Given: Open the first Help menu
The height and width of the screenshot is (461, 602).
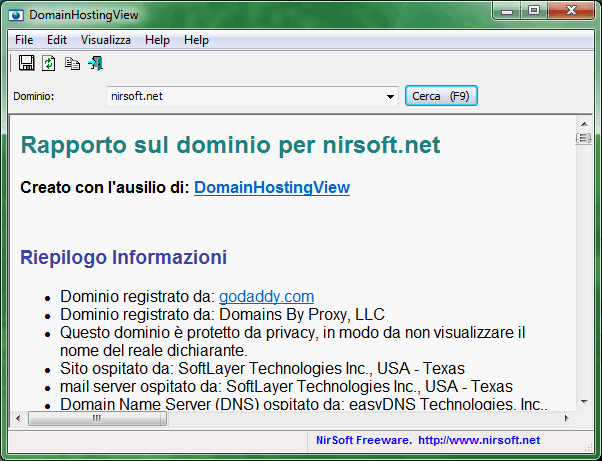Looking at the screenshot, I should (x=157, y=40).
